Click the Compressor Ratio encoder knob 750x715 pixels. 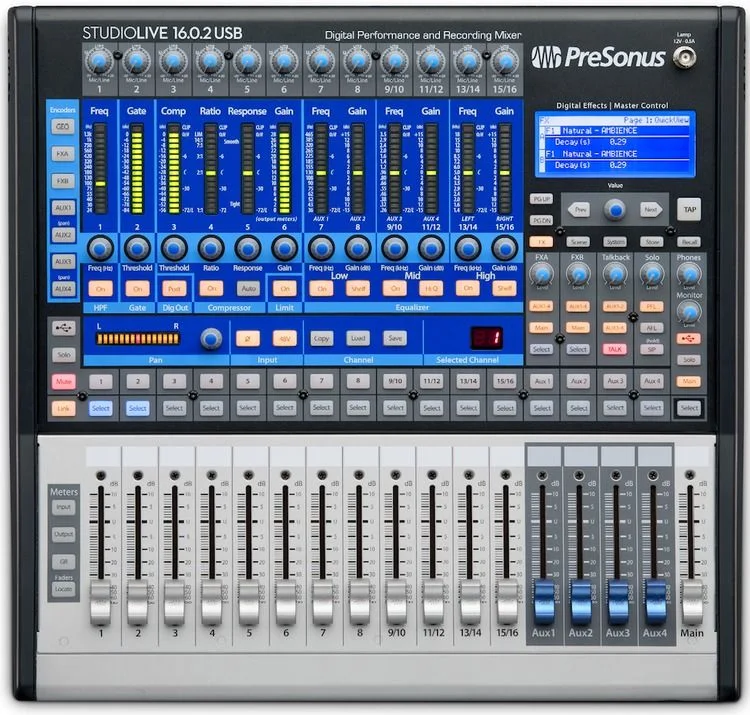(x=210, y=248)
